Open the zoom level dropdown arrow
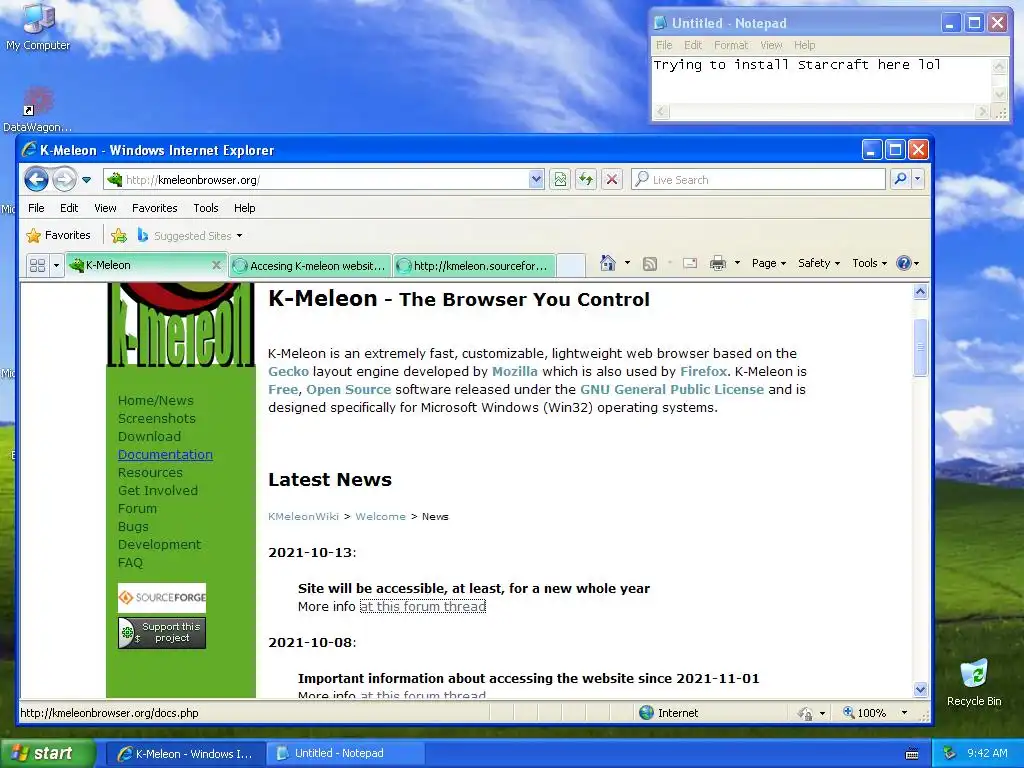1024x768 pixels. pyautogui.click(x=904, y=712)
